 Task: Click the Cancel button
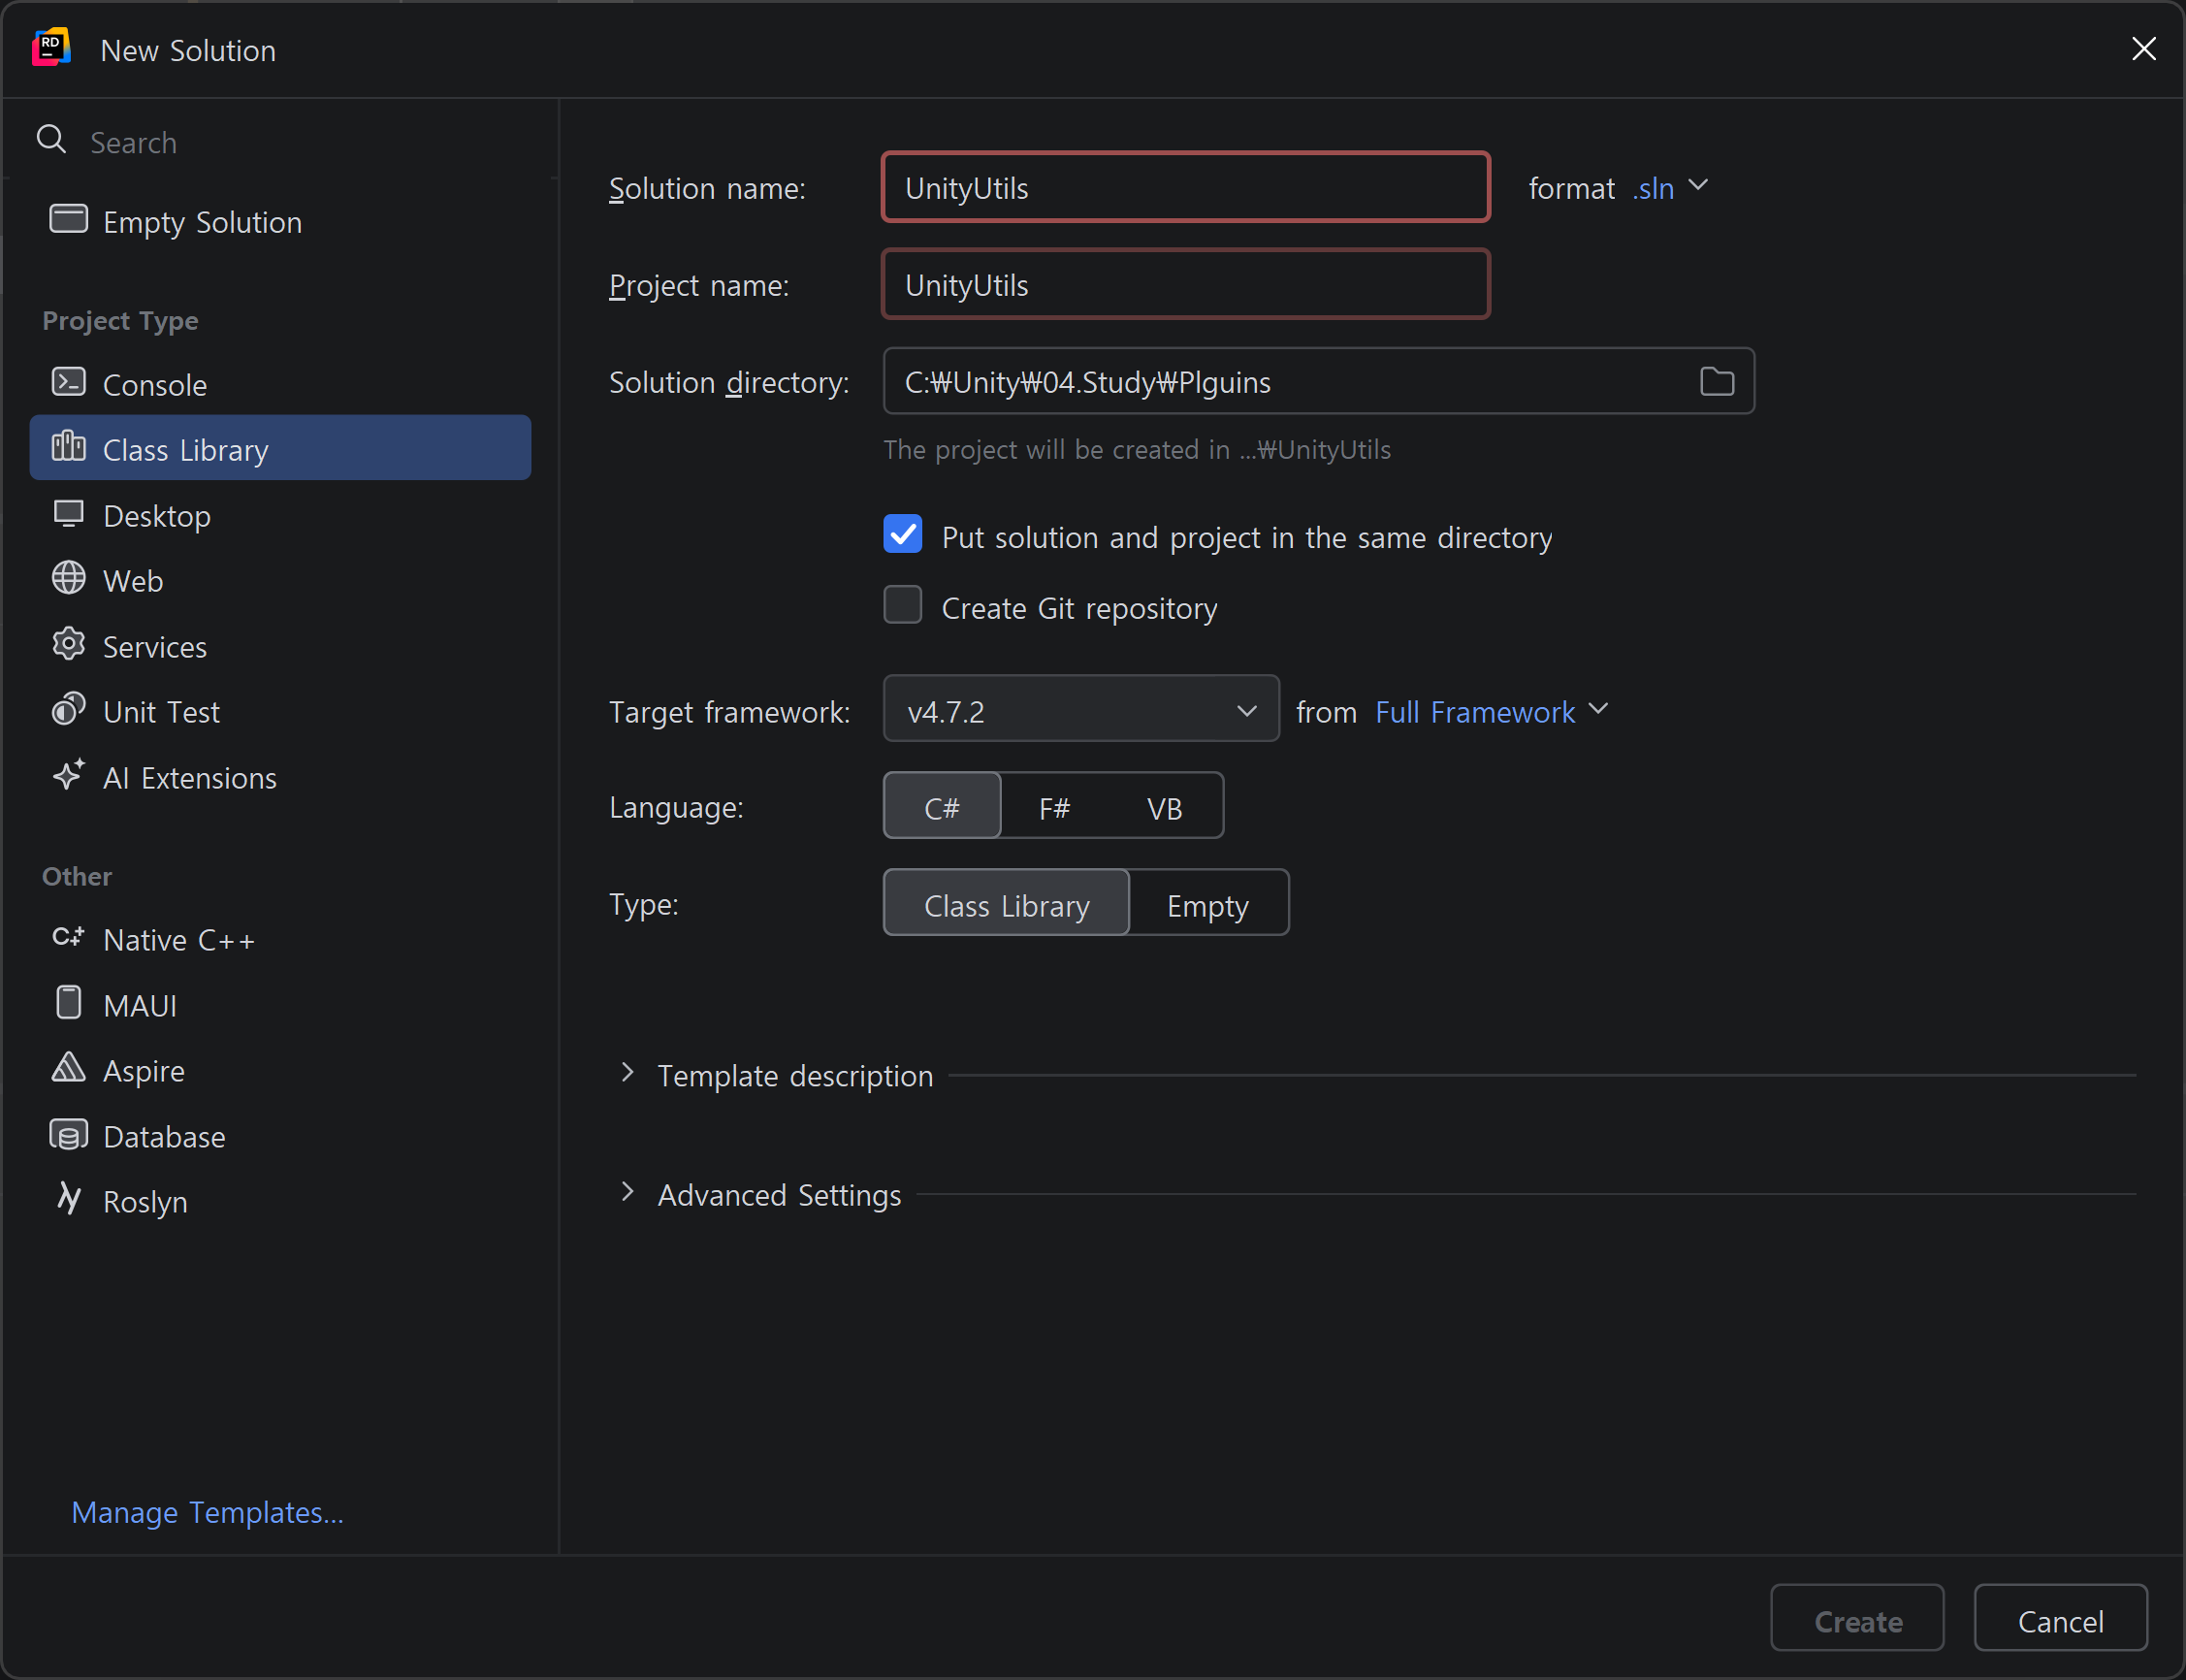(2059, 1619)
